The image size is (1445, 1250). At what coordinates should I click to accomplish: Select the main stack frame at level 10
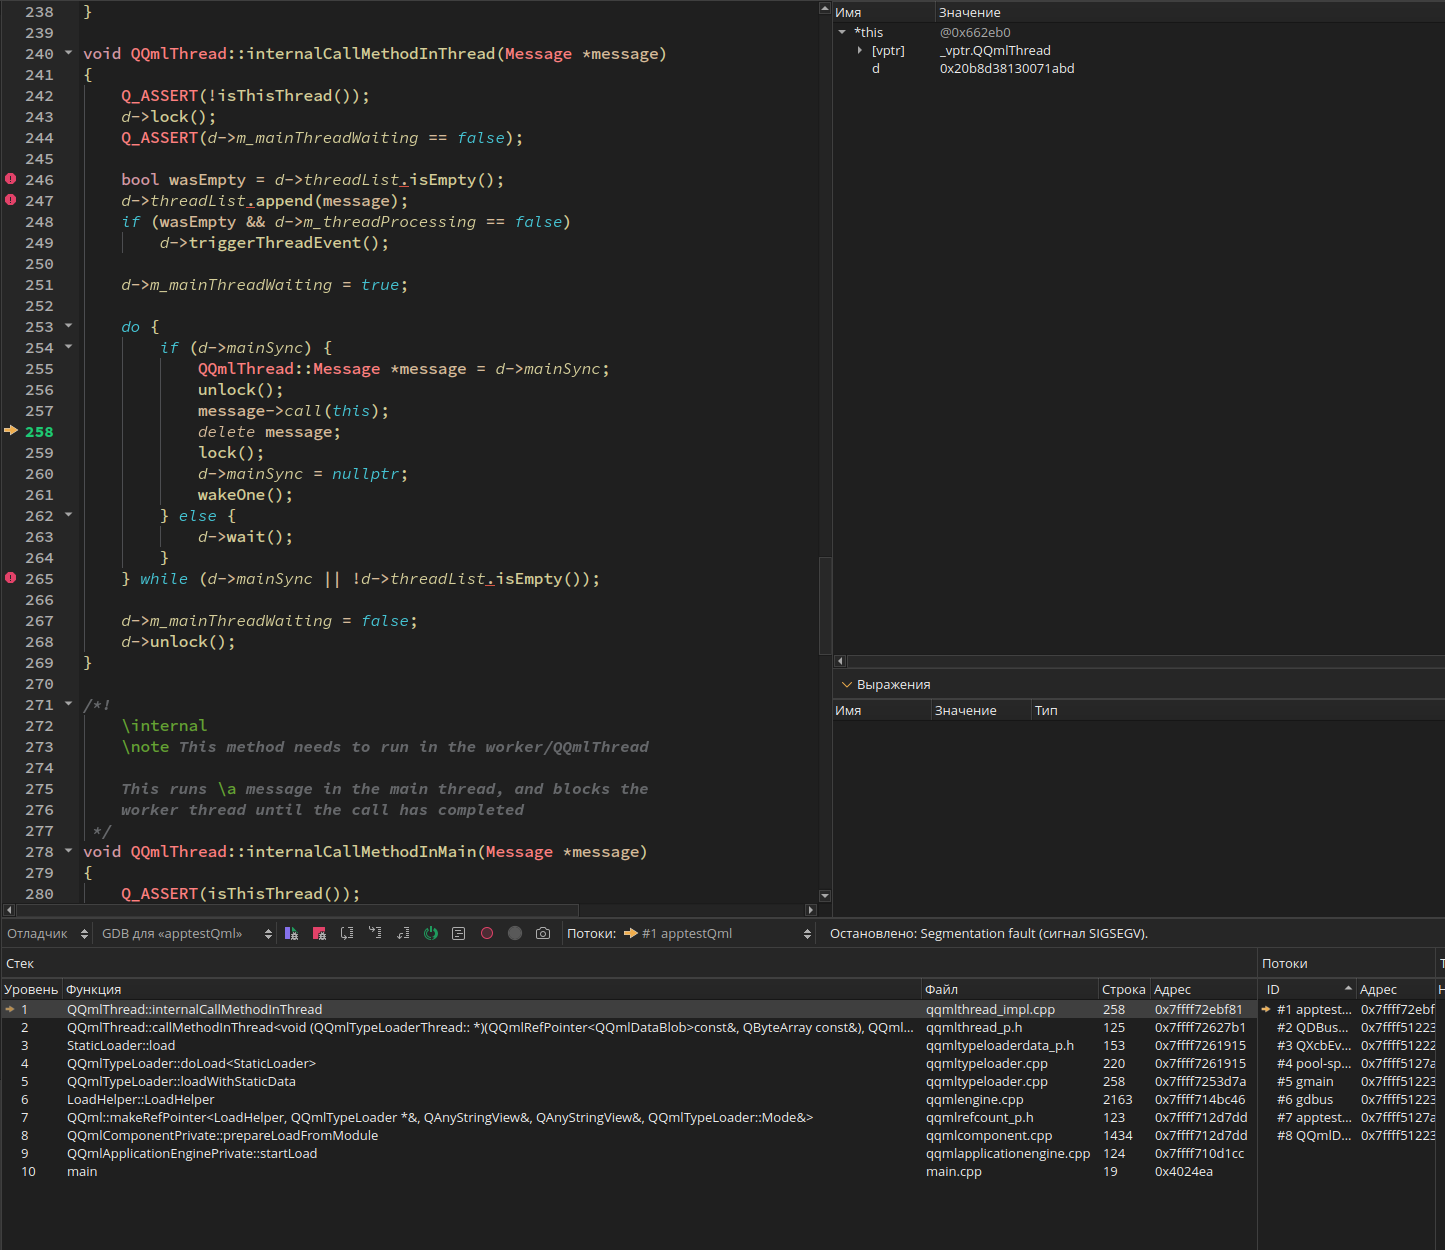point(82,1171)
